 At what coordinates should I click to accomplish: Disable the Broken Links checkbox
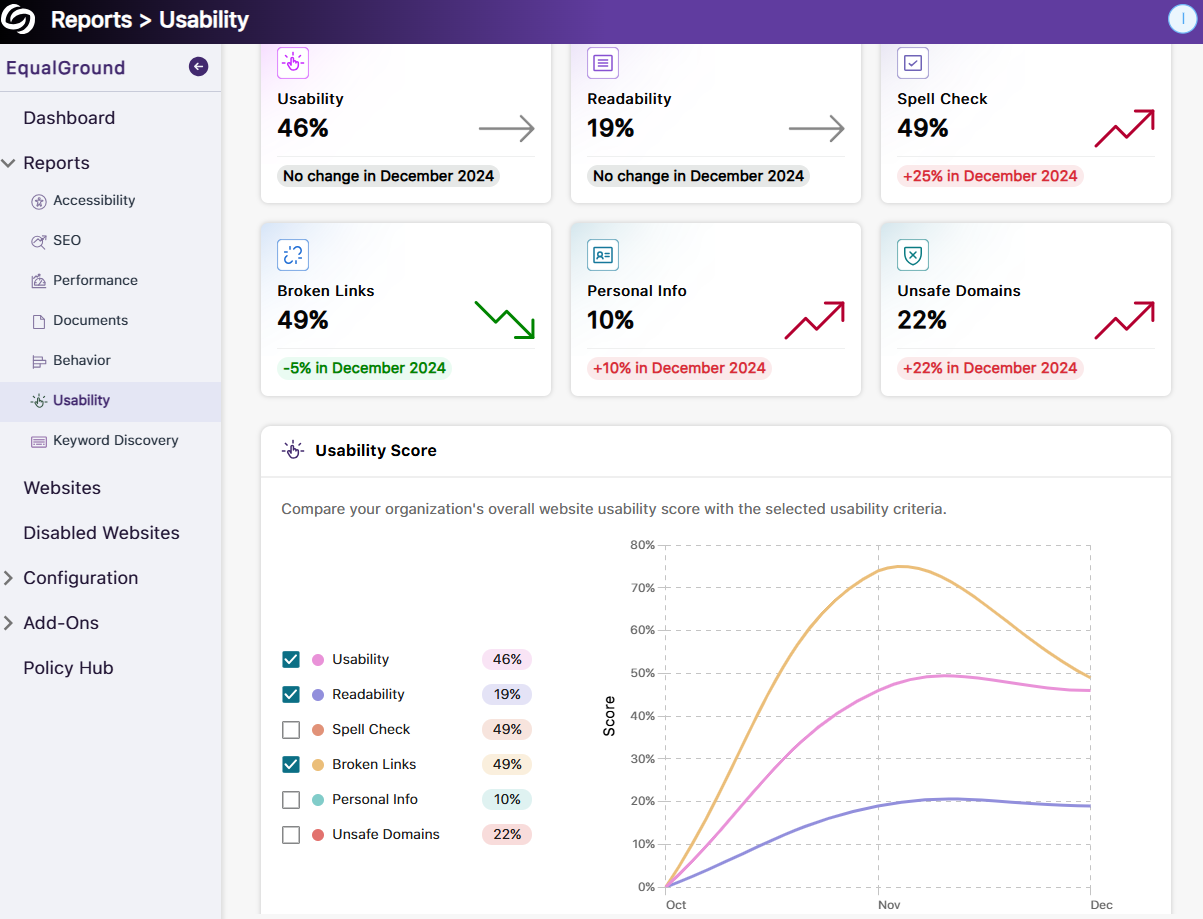click(291, 765)
